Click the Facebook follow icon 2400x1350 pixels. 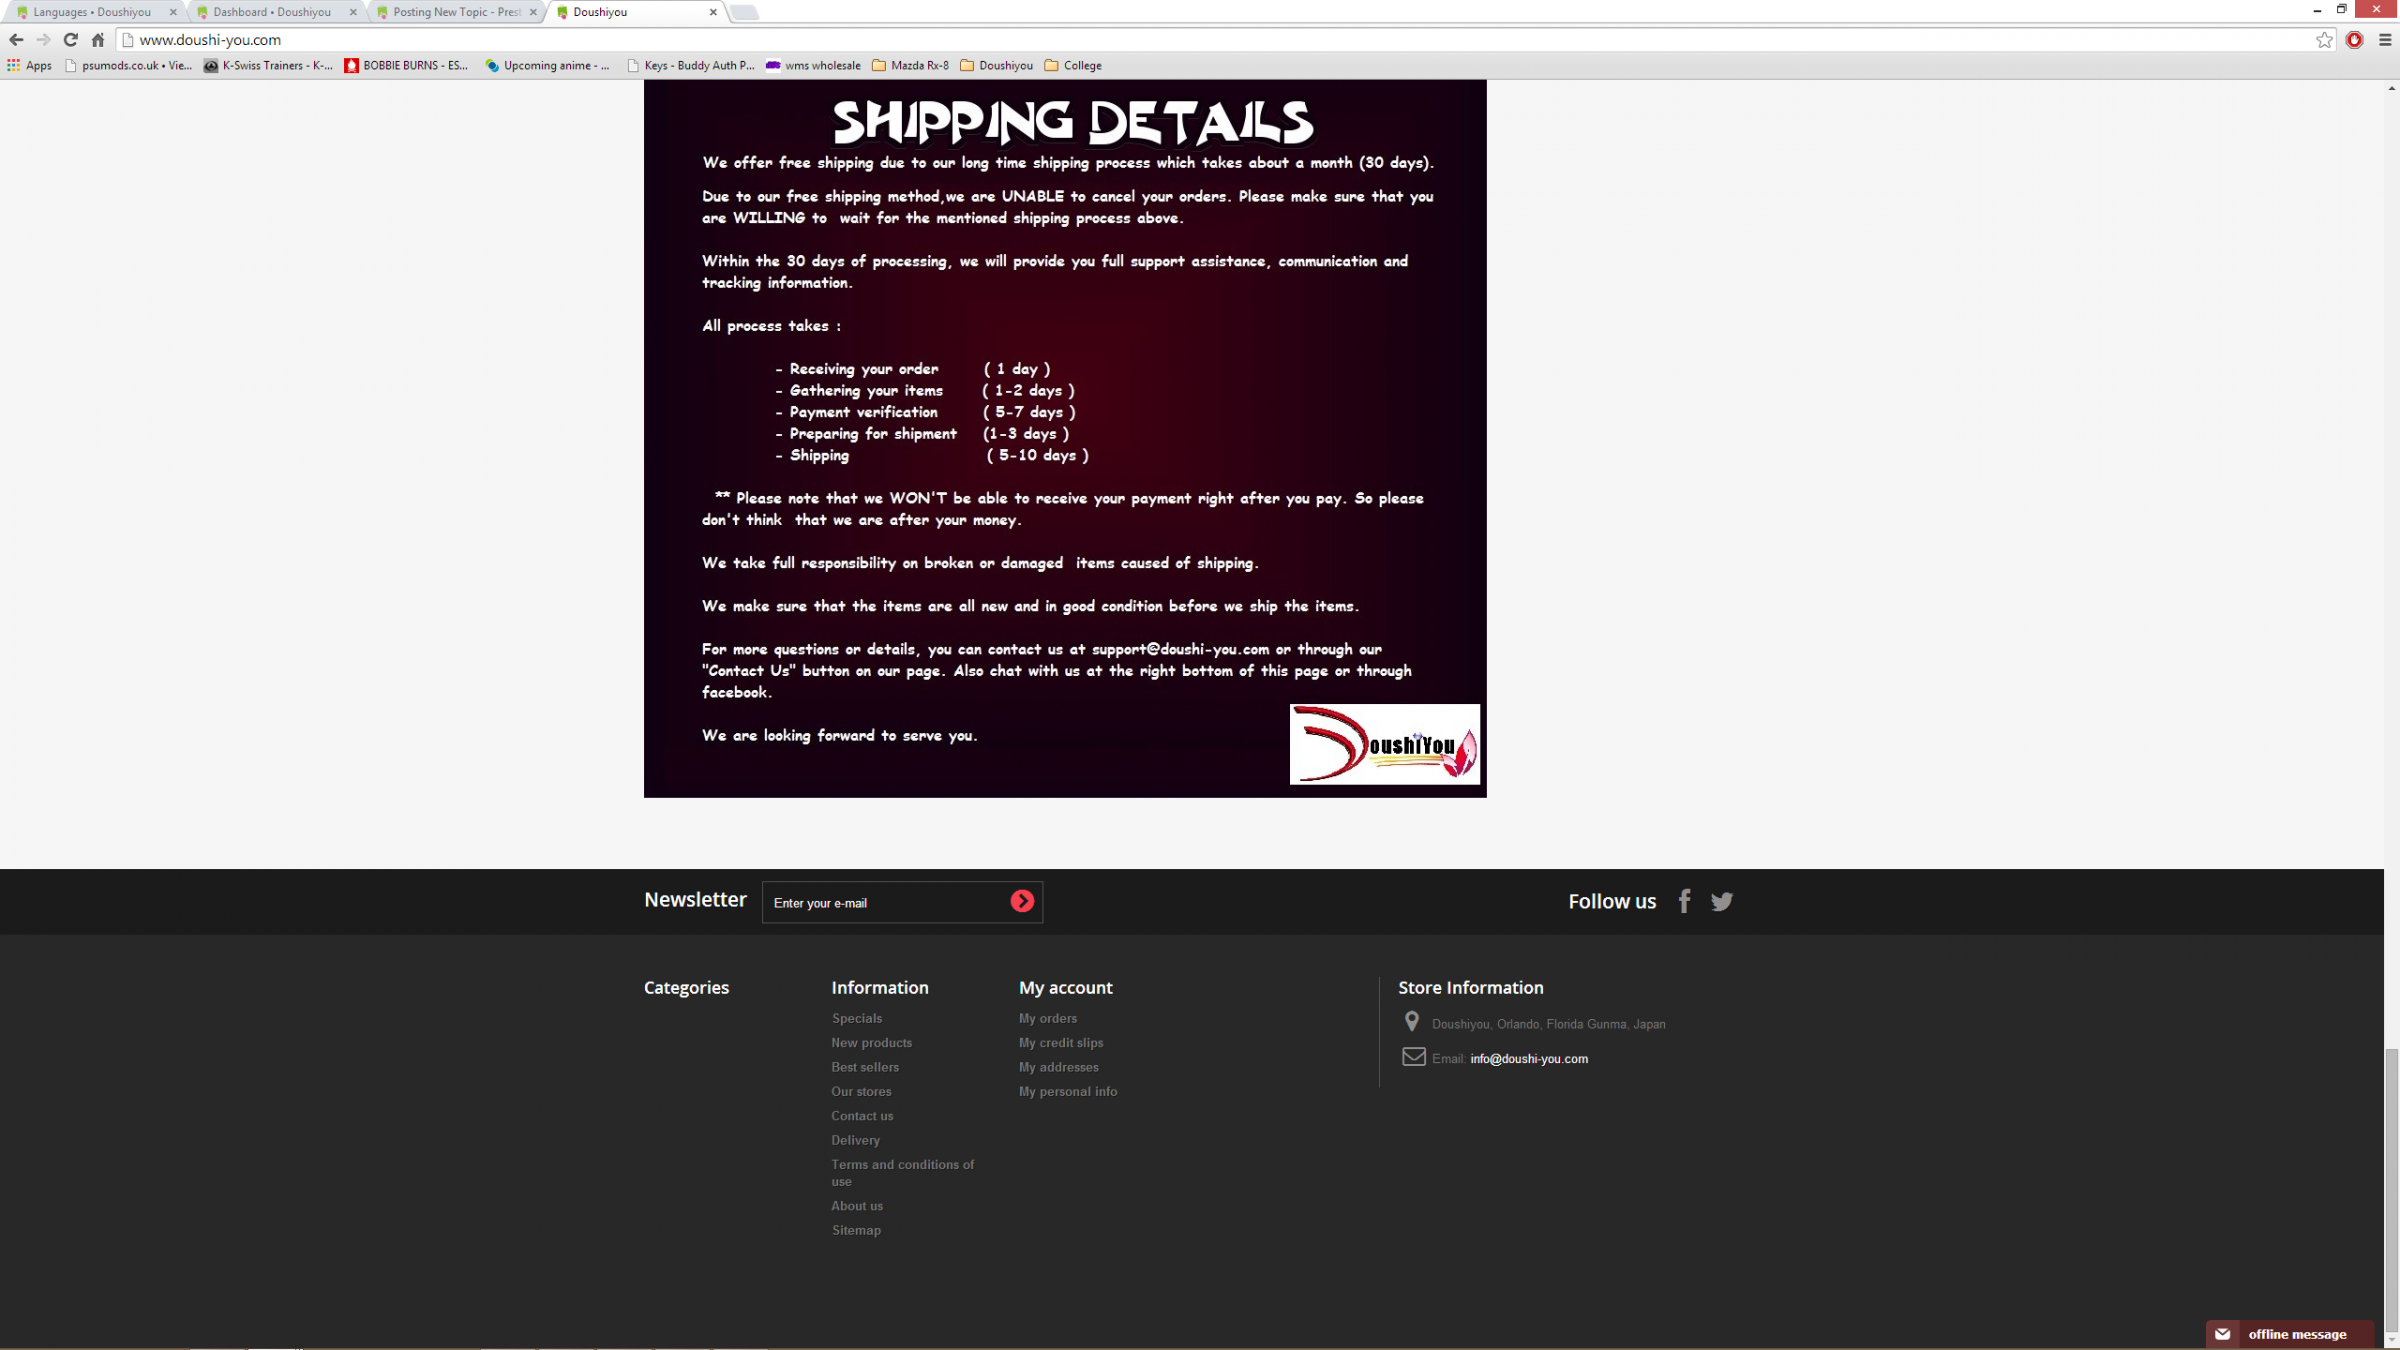click(x=1685, y=901)
